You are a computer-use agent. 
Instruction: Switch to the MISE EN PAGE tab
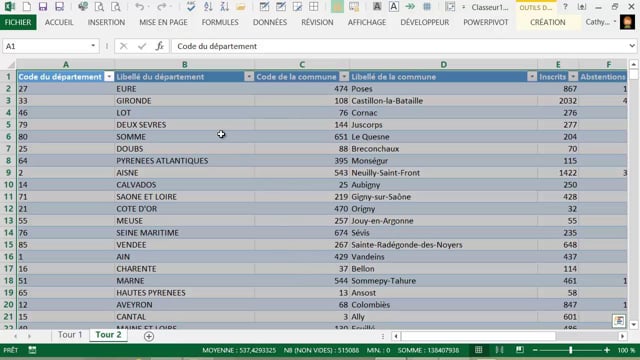(x=163, y=22)
